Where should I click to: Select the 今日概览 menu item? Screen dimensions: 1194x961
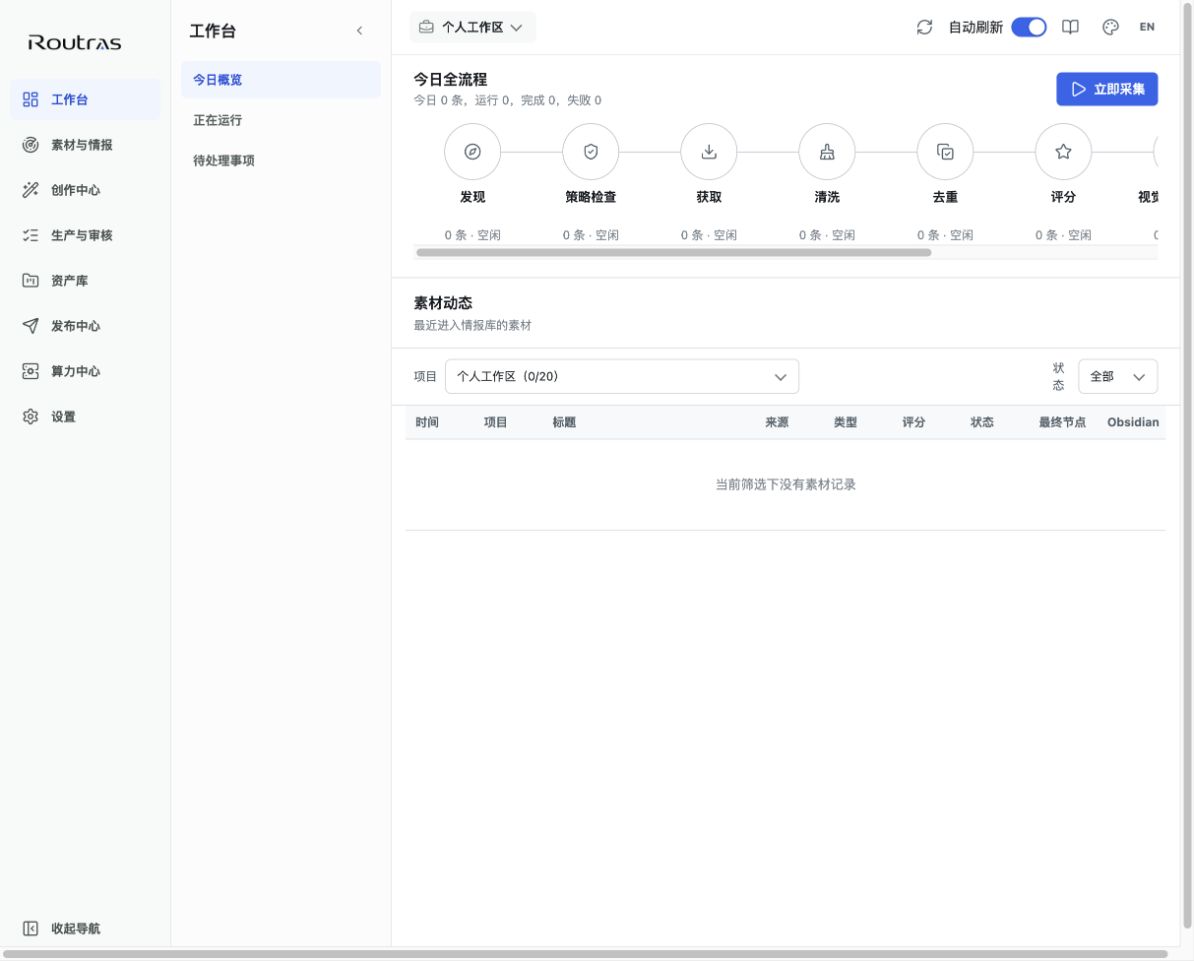pos(280,80)
